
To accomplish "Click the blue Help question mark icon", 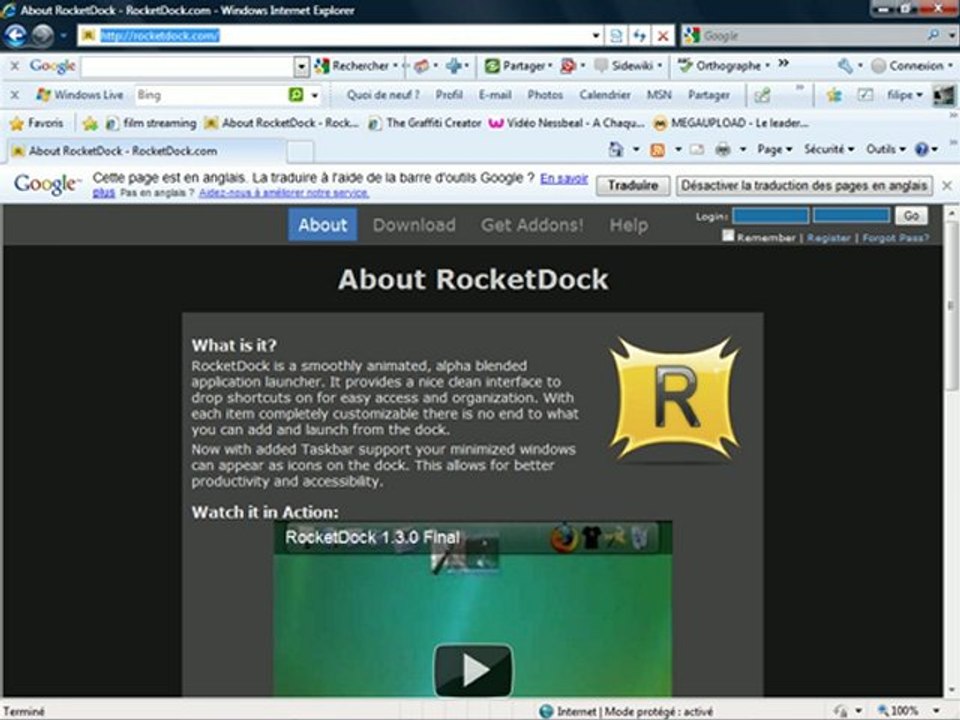I will 921,149.
